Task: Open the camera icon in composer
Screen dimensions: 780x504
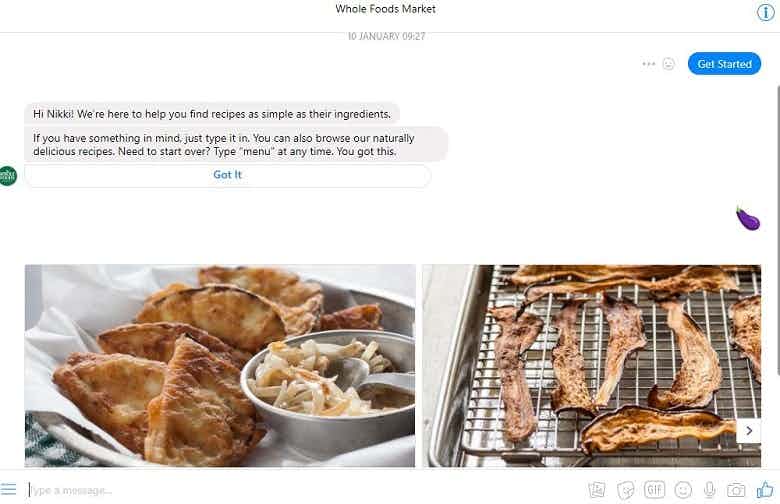Action: (x=736, y=490)
